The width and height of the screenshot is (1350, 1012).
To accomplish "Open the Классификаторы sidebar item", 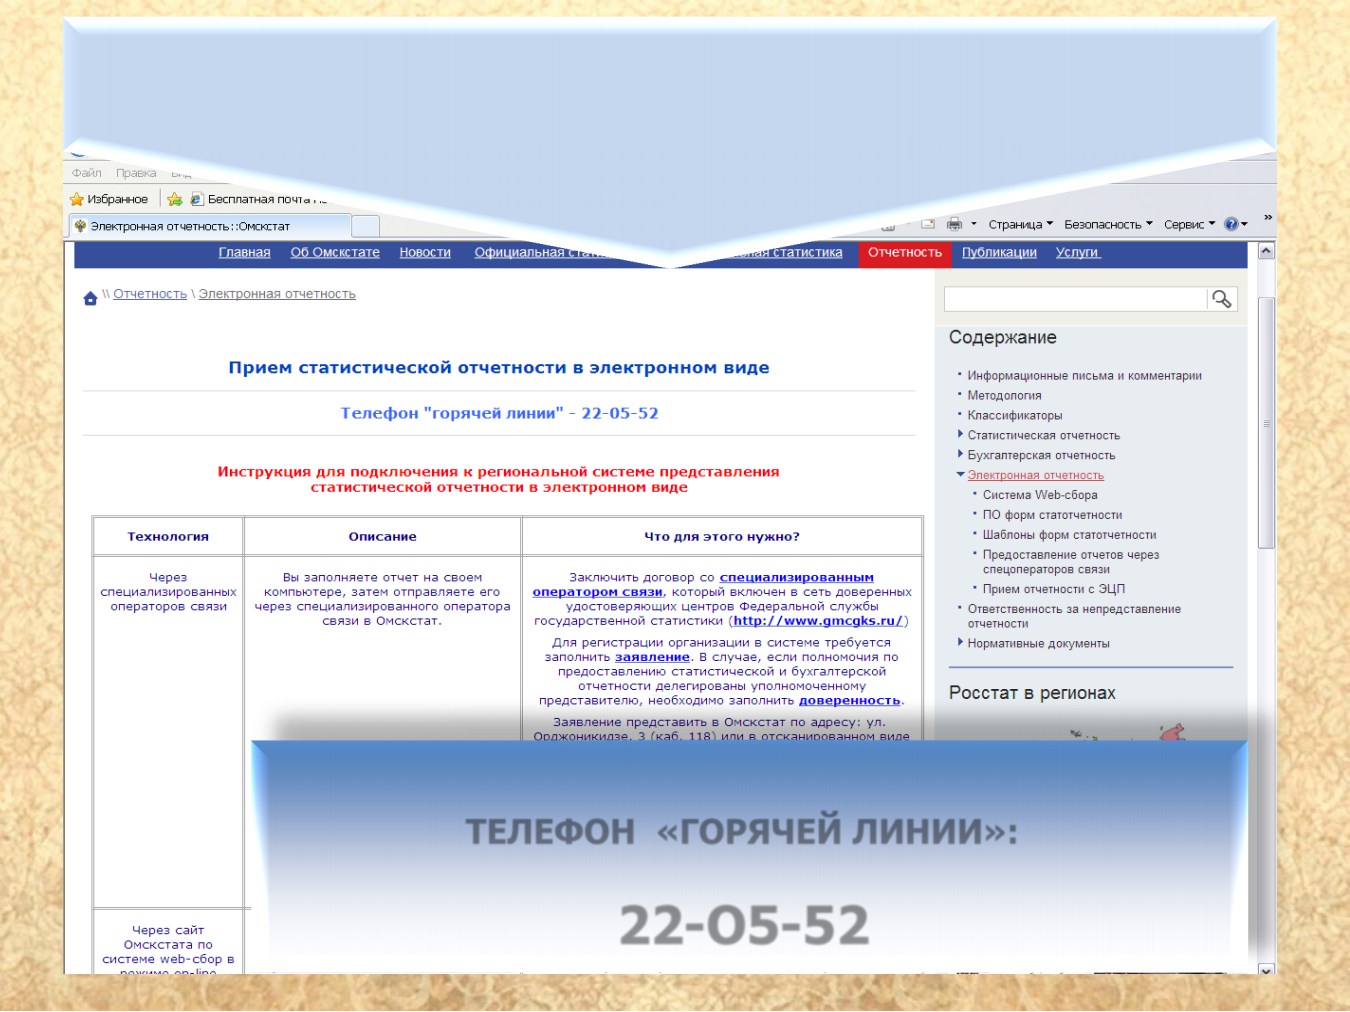I will coord(1015,416).
